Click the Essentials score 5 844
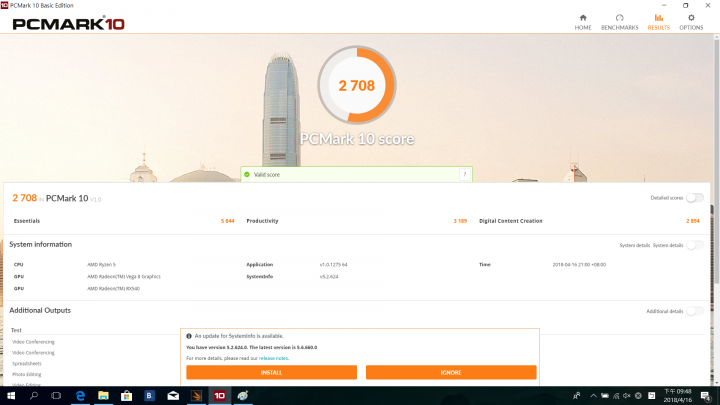720x405 pixels. (228, 221)
